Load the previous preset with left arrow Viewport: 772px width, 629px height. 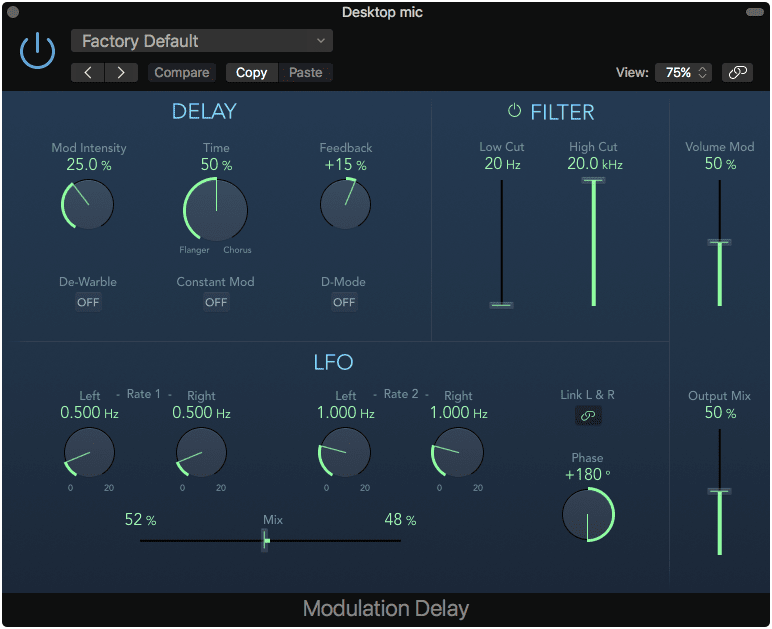(88, 72)
